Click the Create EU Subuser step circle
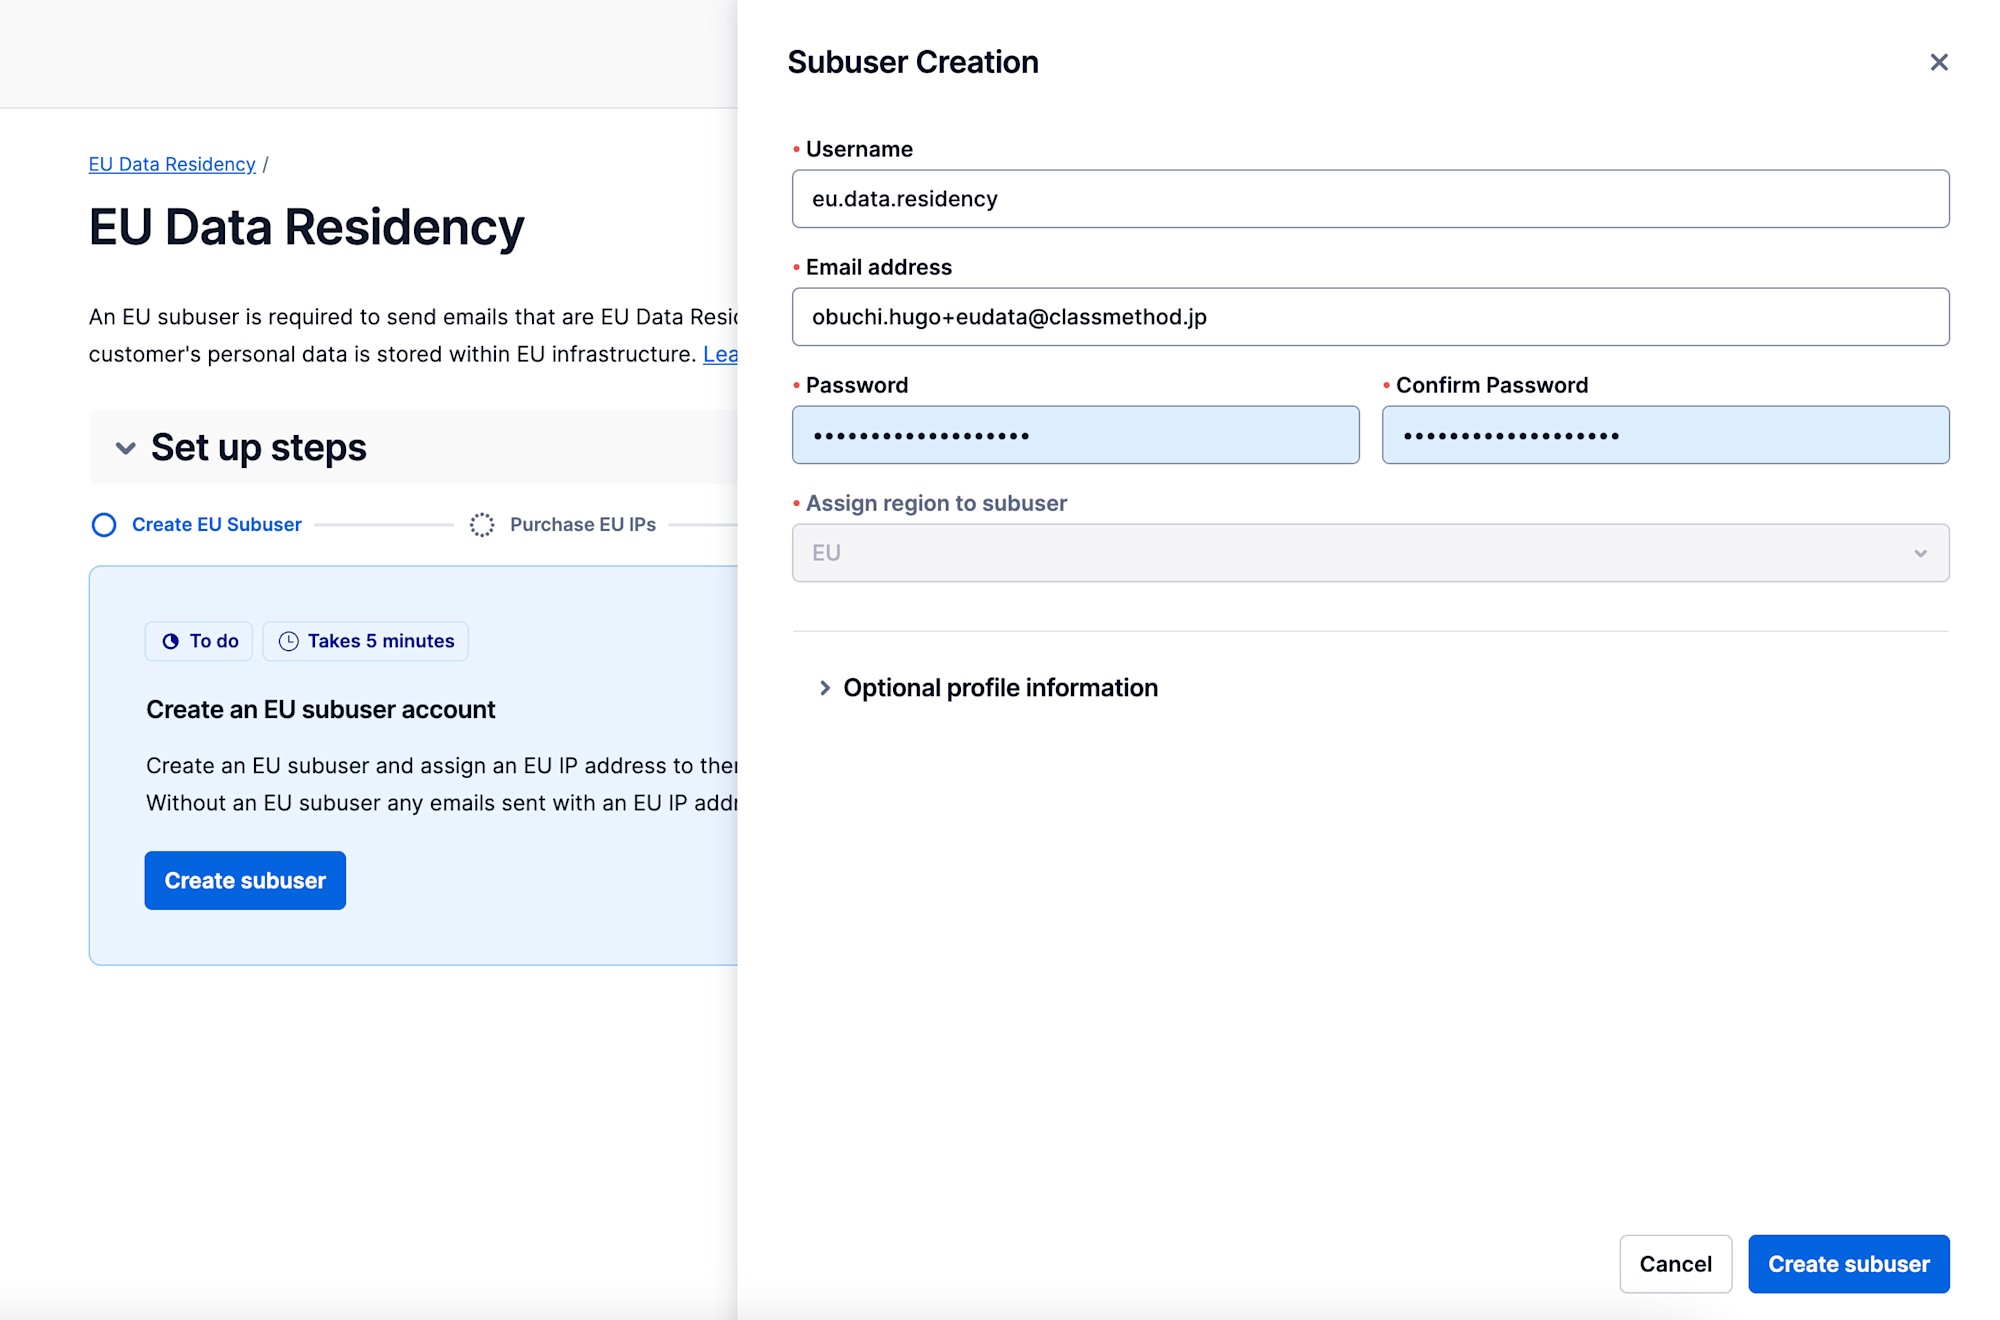Screen dimensions: 2000x1320 (104, 525)
